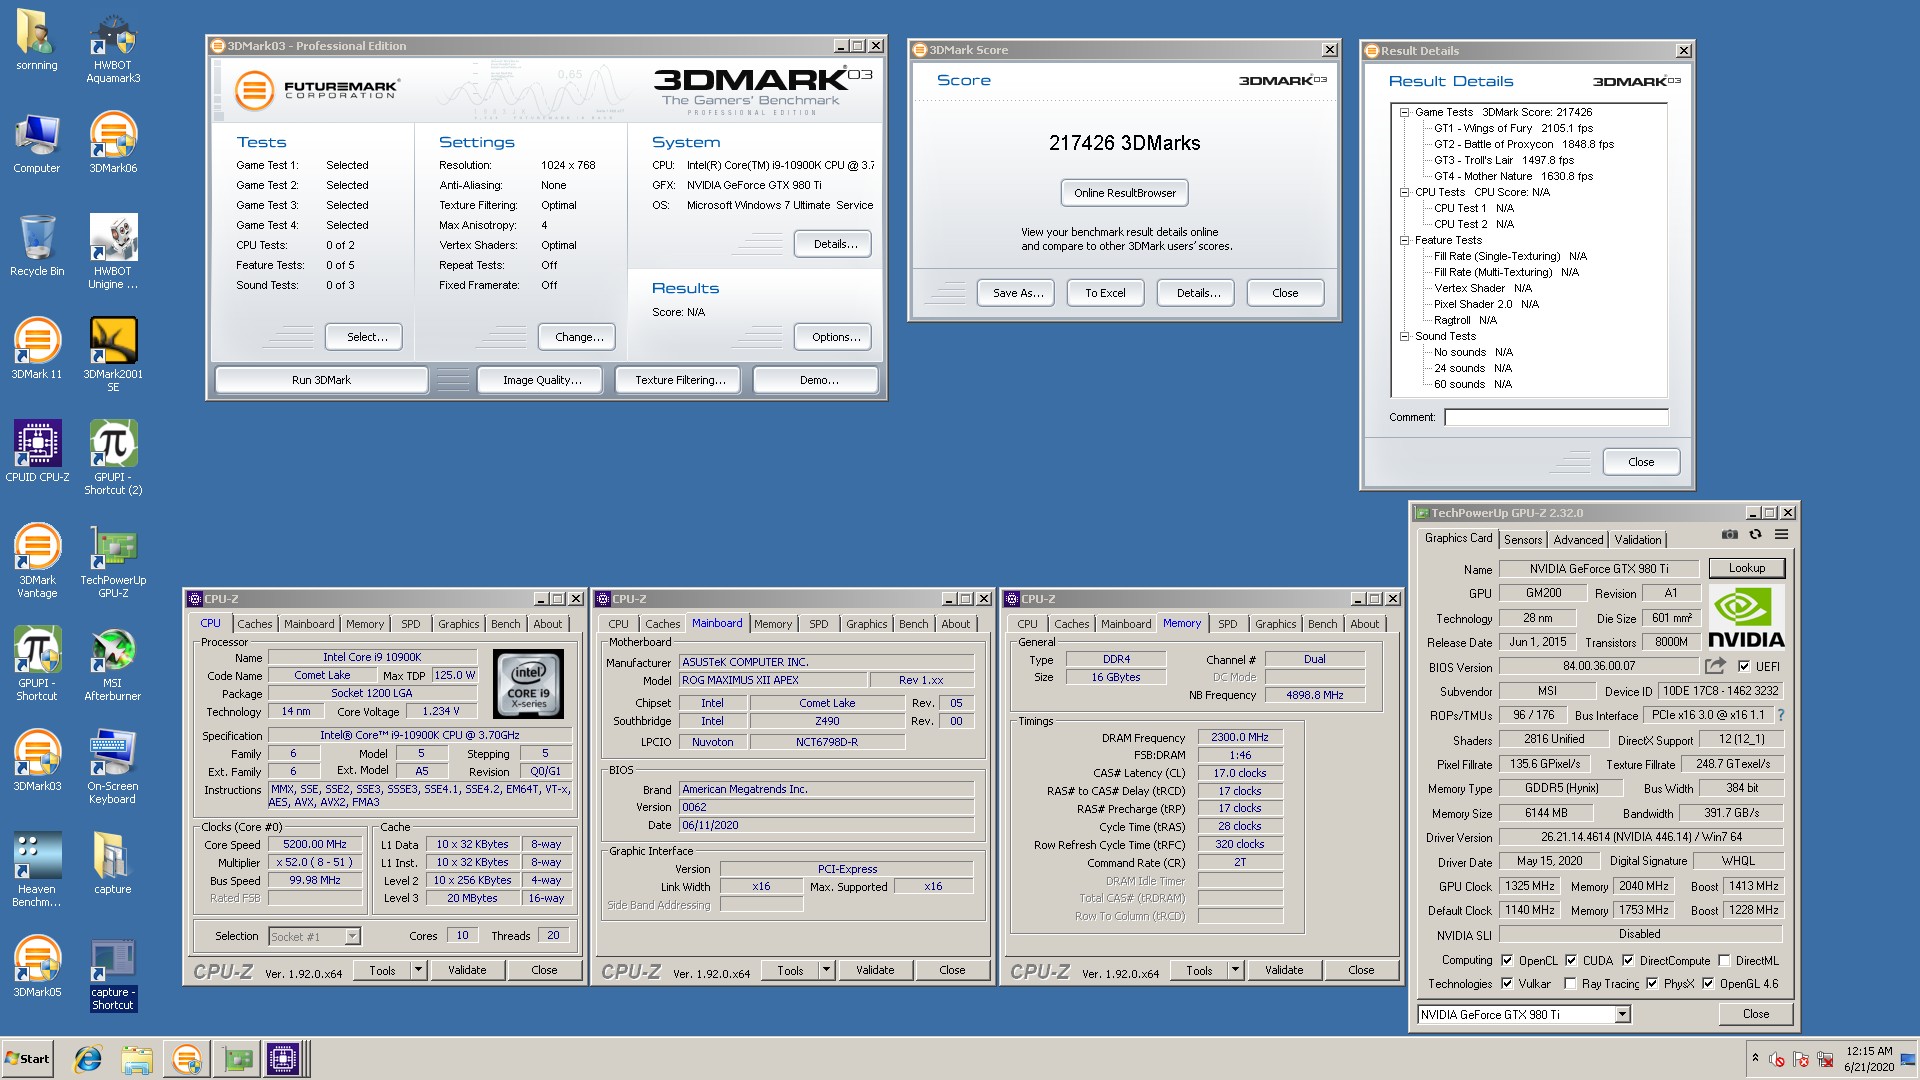Screen dimensions: 1920x1080
Task: Toggle the PhysX checkbox
Action: pos(1652,983)
